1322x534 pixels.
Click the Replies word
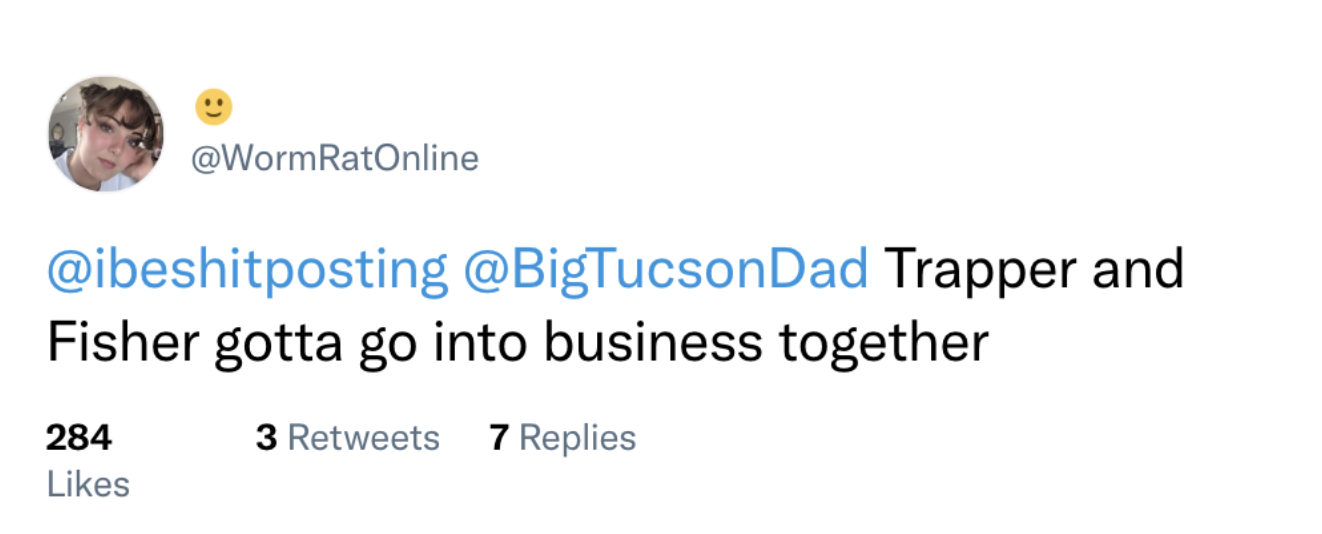(578, 438)
